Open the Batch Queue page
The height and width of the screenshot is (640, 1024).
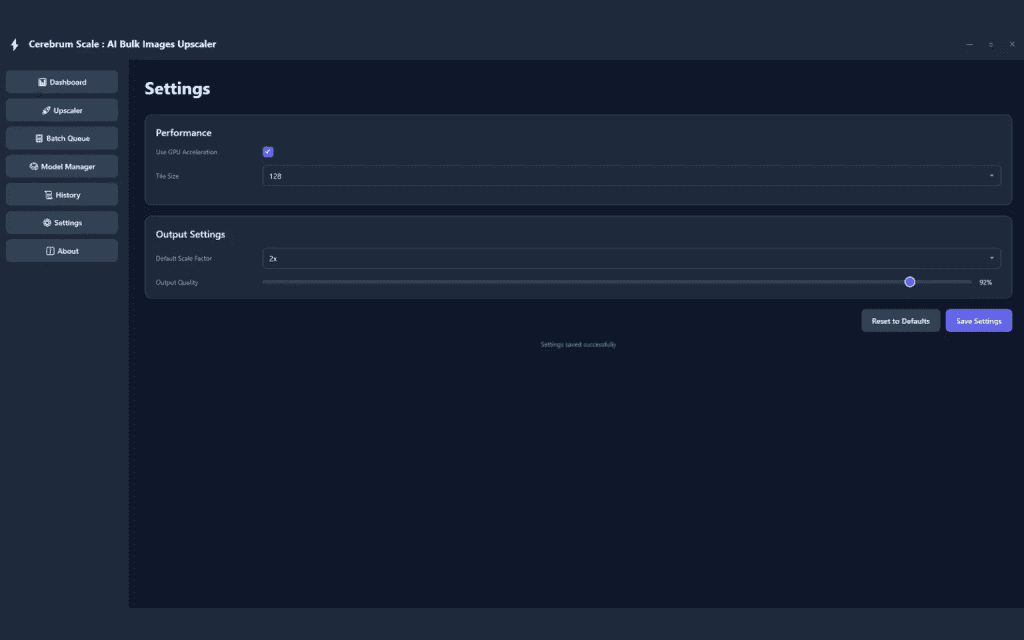coord(62,138)
